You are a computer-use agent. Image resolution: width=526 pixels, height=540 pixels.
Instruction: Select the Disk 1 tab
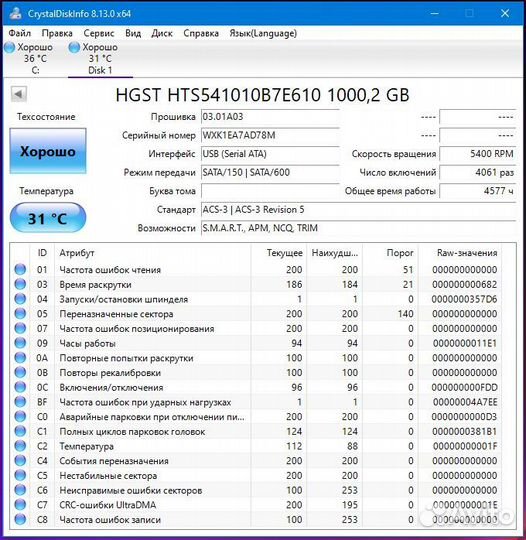(100, 59)
